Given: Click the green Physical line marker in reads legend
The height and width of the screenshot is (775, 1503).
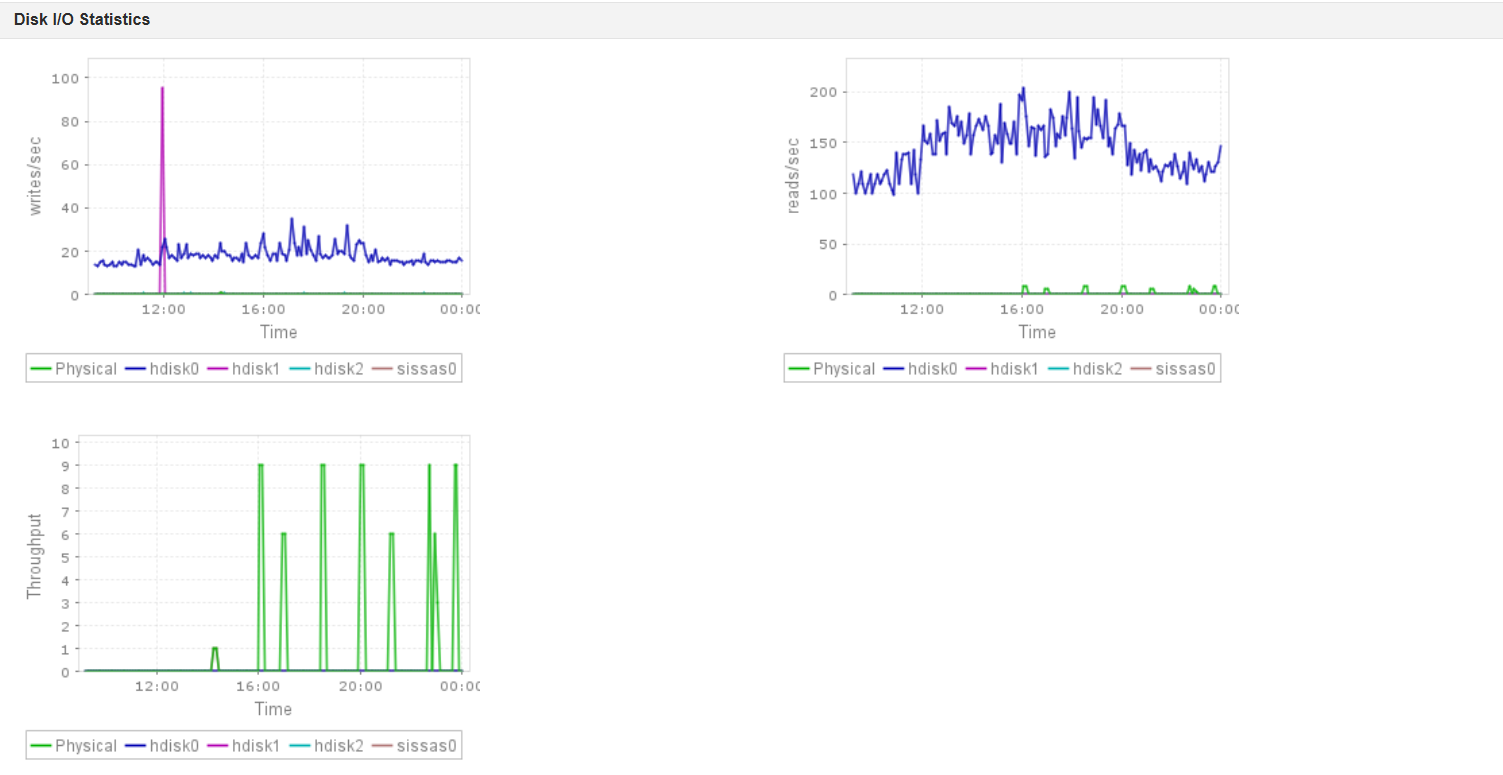Looking at the screenshot, I should [798, 368].
